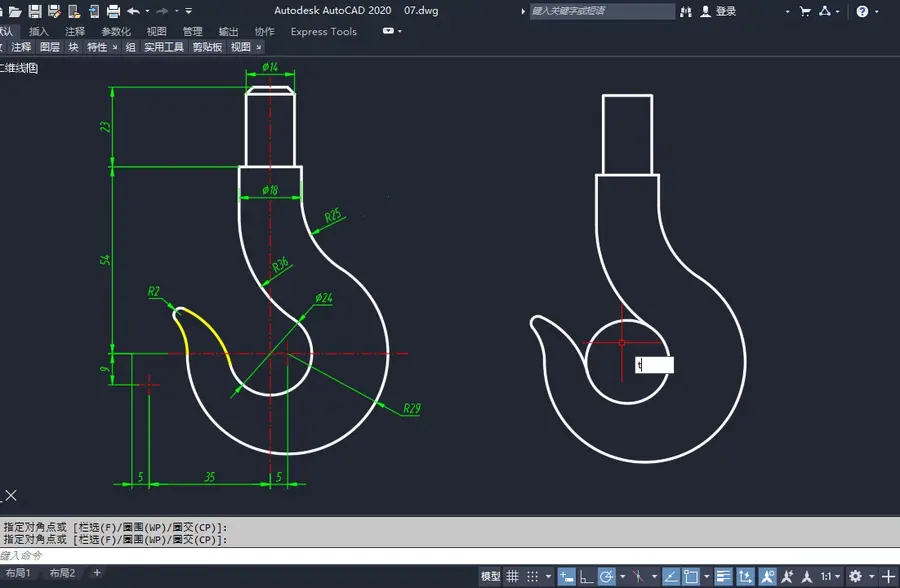The width and height of the screenshot is (900, 588).
Task: Toggle isometric drafting icon
Action: coord(638,576)
